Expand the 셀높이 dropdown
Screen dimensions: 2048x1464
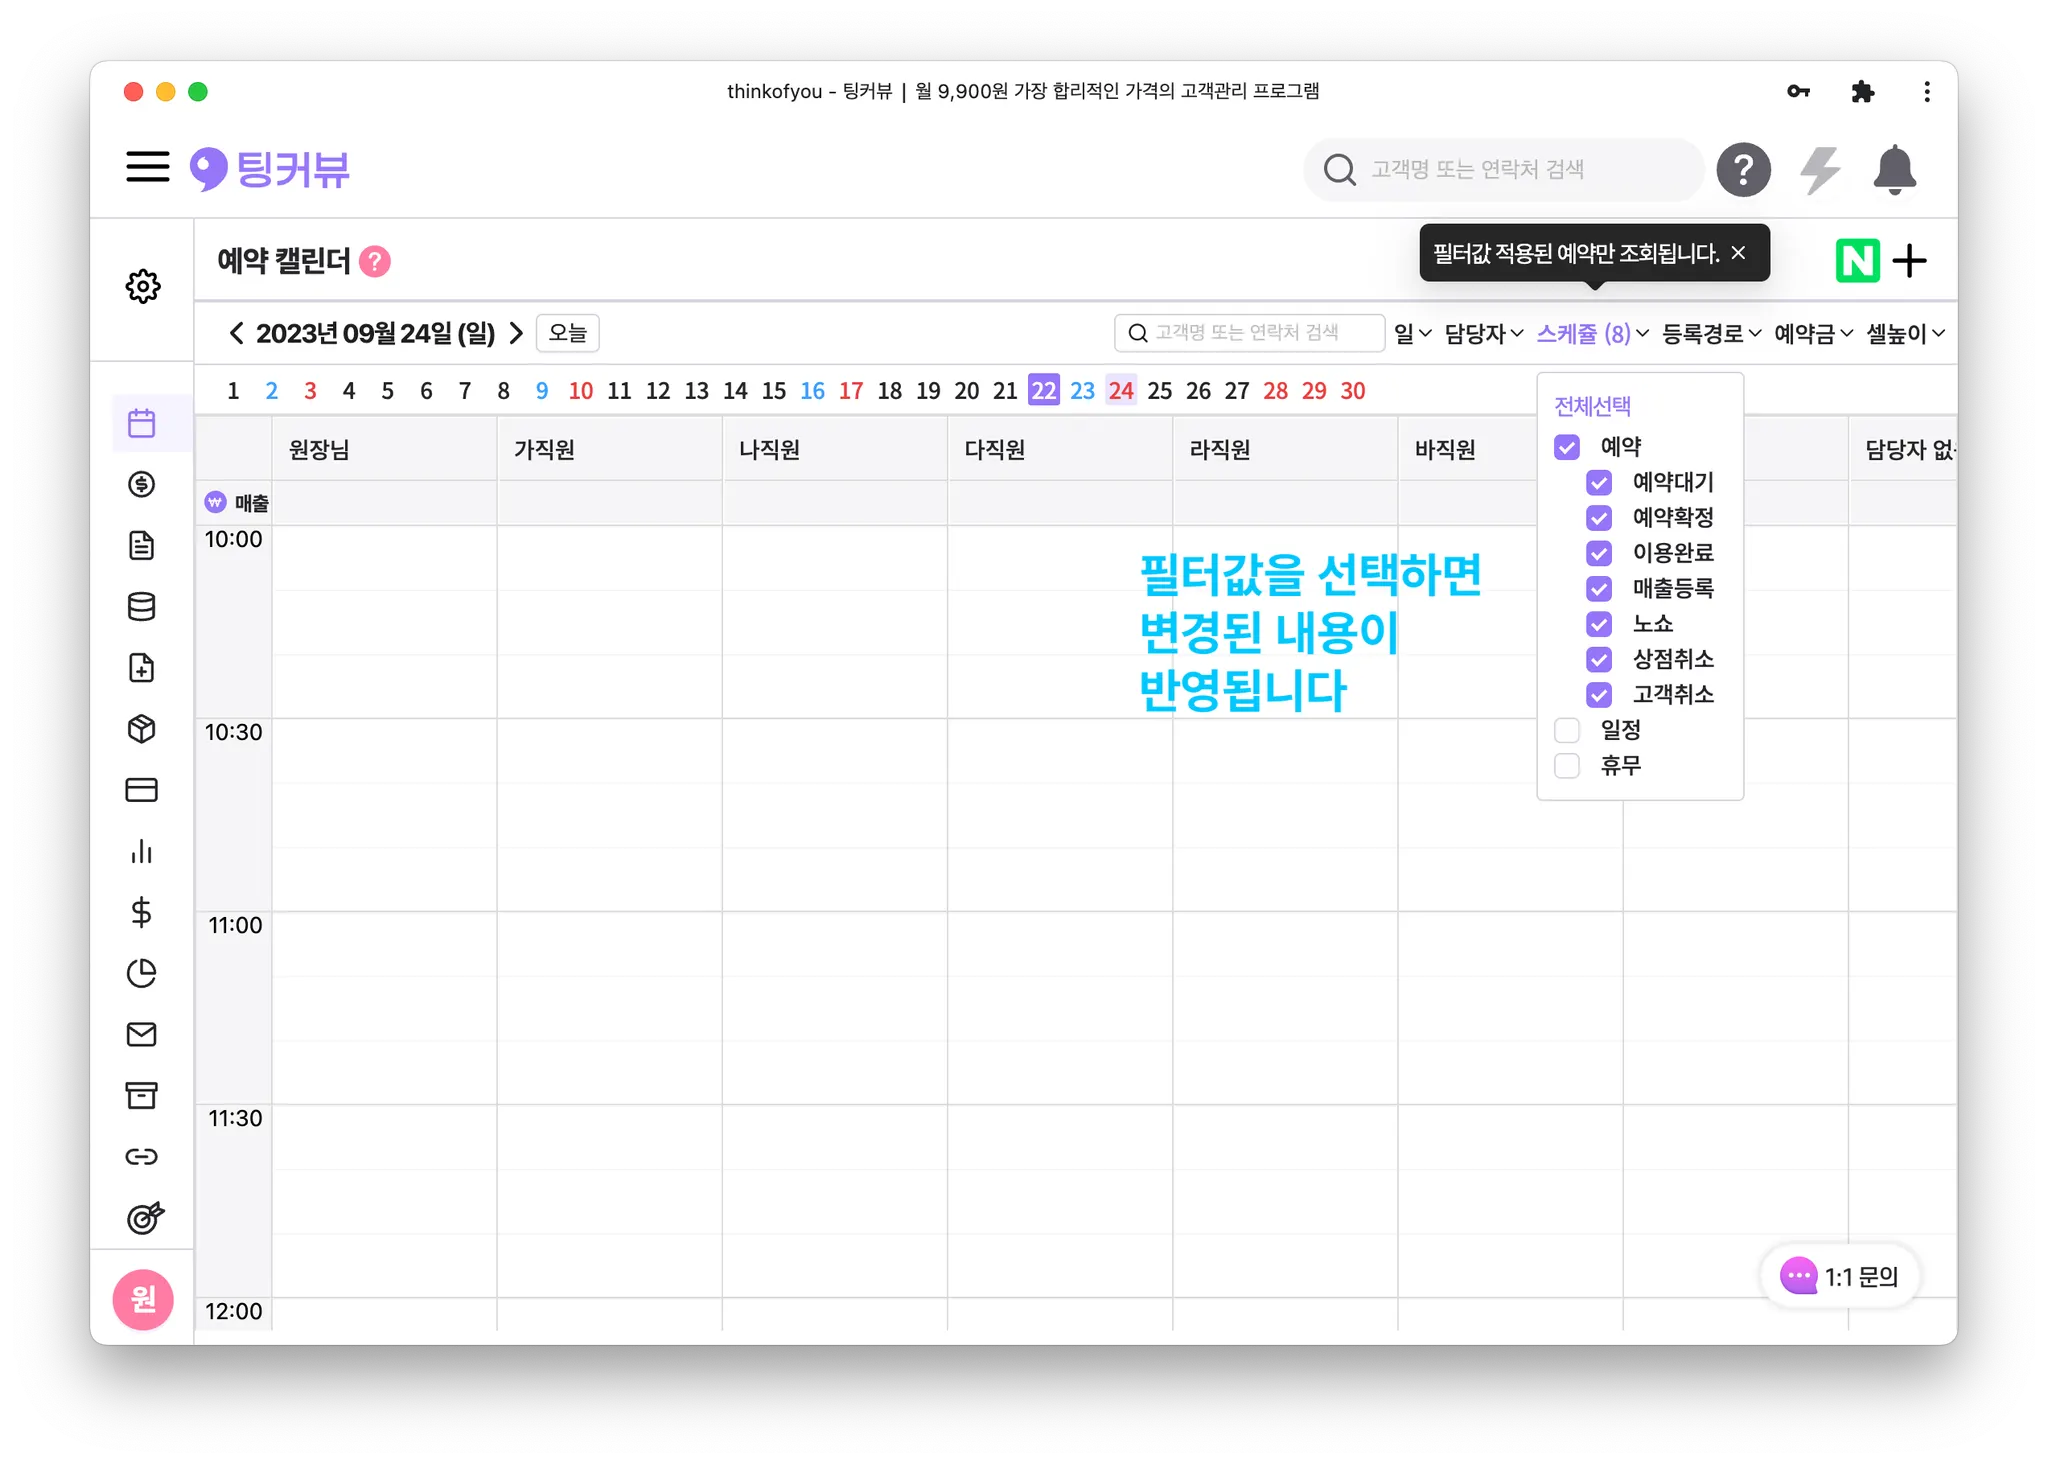click(x=1904, y=334)
